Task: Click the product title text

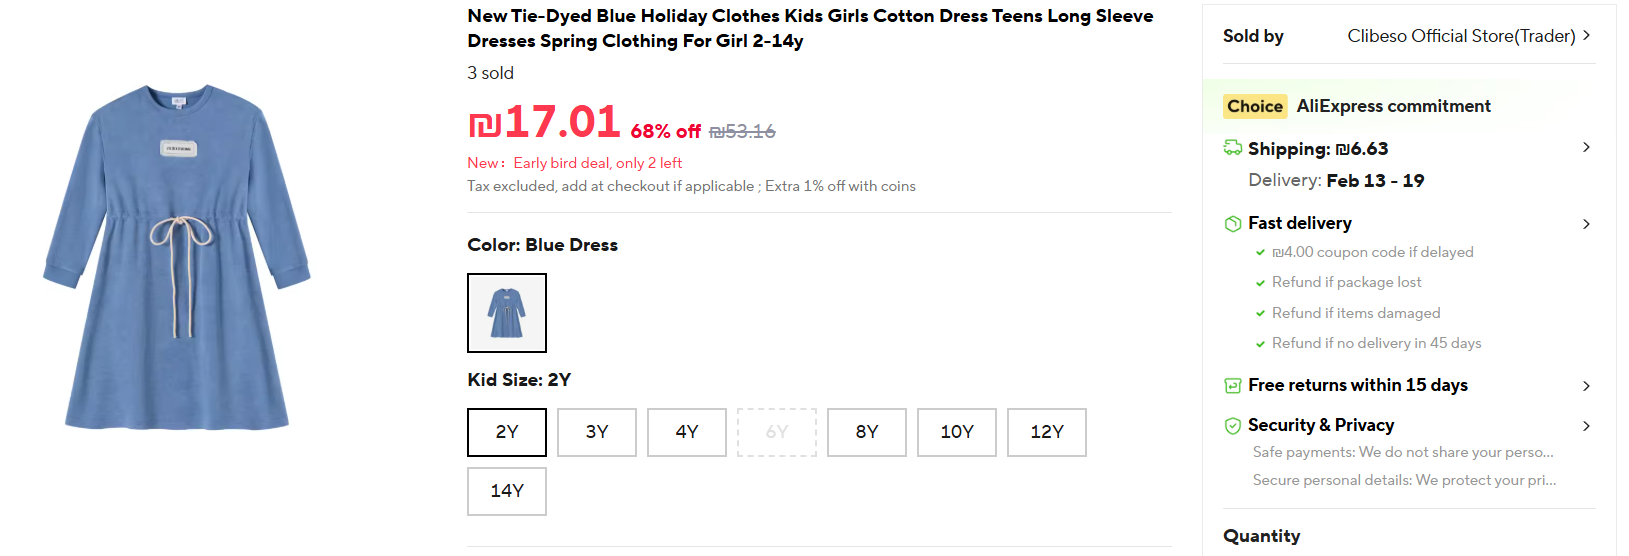Action: point(810,28)
